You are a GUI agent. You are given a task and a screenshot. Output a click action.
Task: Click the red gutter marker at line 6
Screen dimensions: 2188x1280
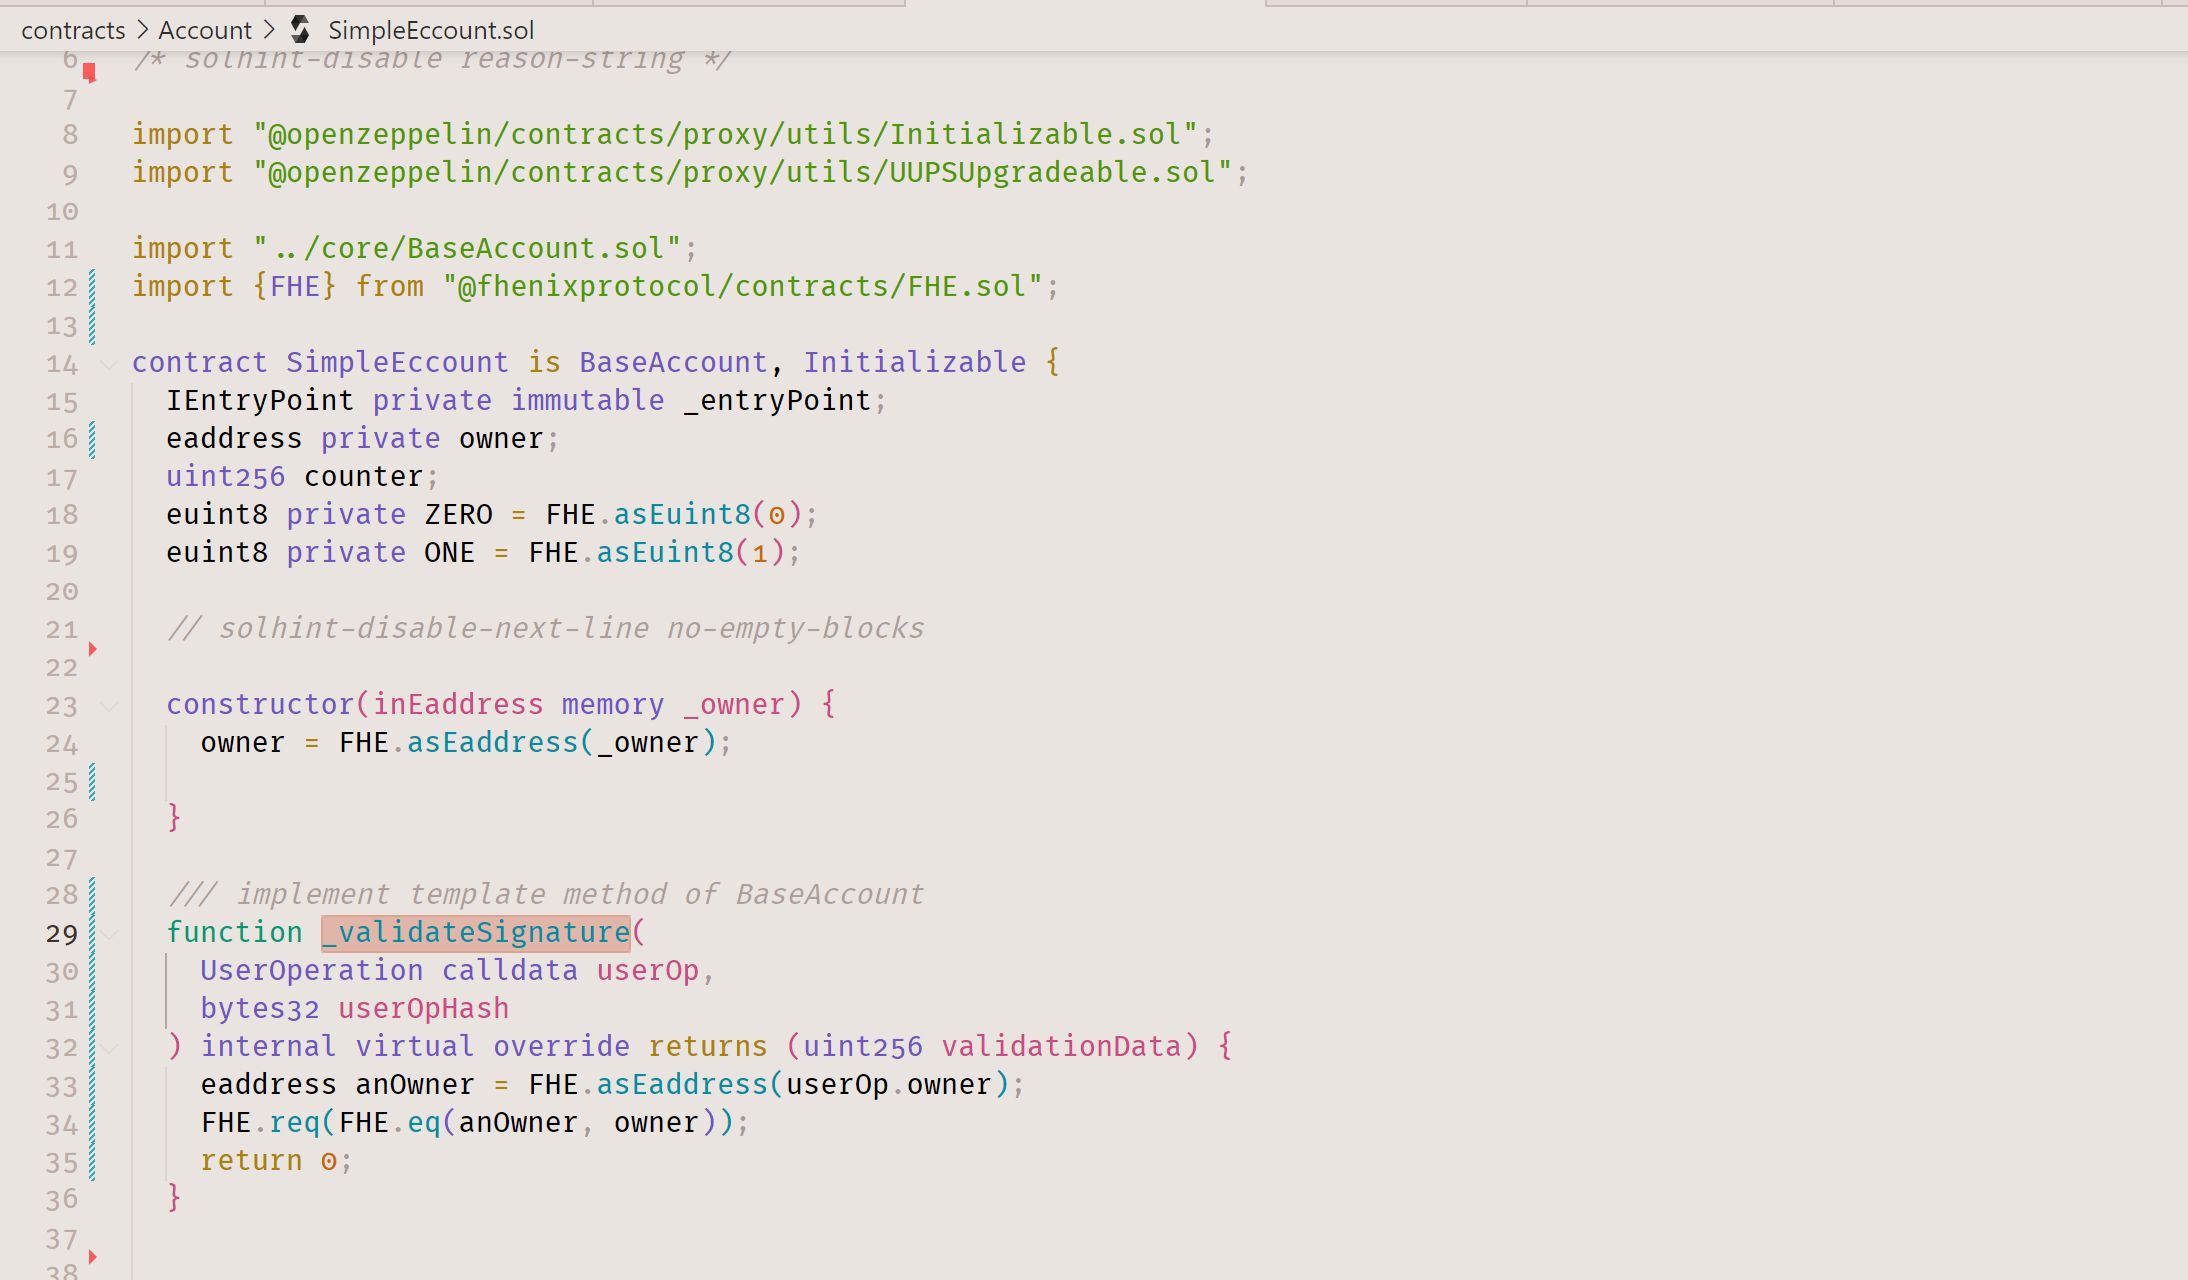pyautogui.click(x=90, y=72)
